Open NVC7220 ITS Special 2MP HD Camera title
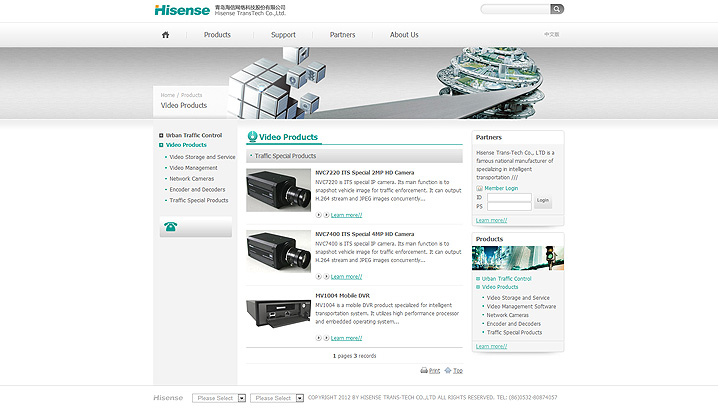Screen dimensions: 718x408 (x=364, y=173)
